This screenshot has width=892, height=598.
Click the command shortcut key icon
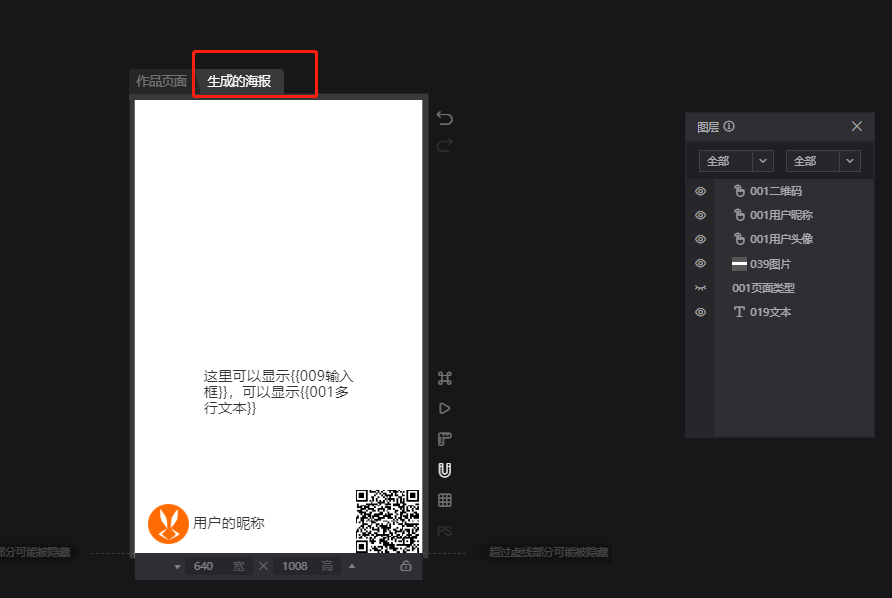point(445,378)
